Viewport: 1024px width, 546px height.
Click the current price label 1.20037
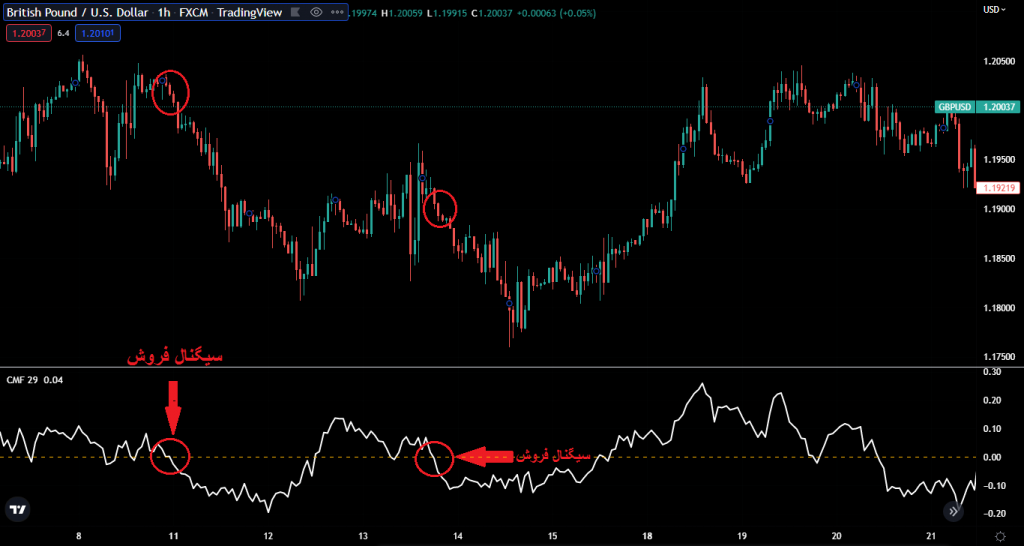click(x=997, y=107)
